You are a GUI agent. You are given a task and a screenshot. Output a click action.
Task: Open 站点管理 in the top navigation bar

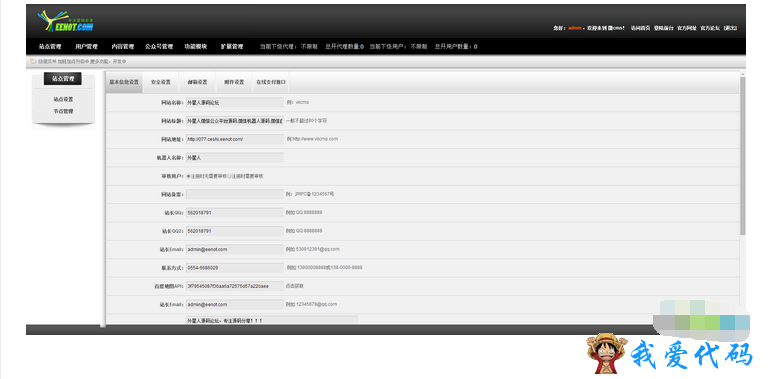tap(50, 47)
